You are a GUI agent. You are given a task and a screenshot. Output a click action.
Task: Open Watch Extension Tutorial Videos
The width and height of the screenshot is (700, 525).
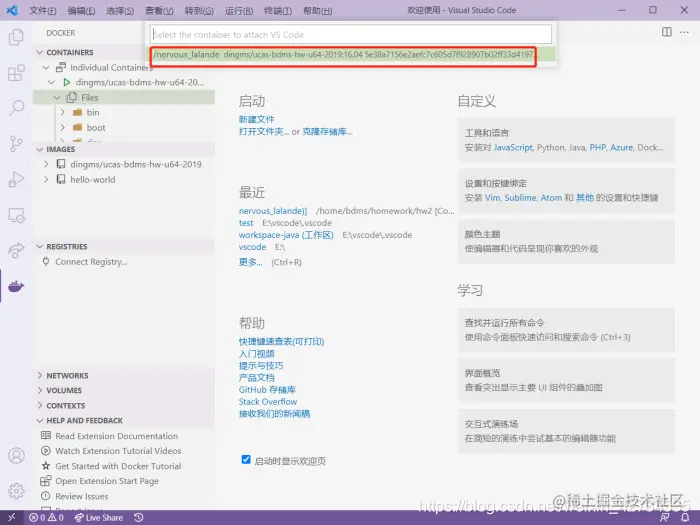tap(118, 451)
